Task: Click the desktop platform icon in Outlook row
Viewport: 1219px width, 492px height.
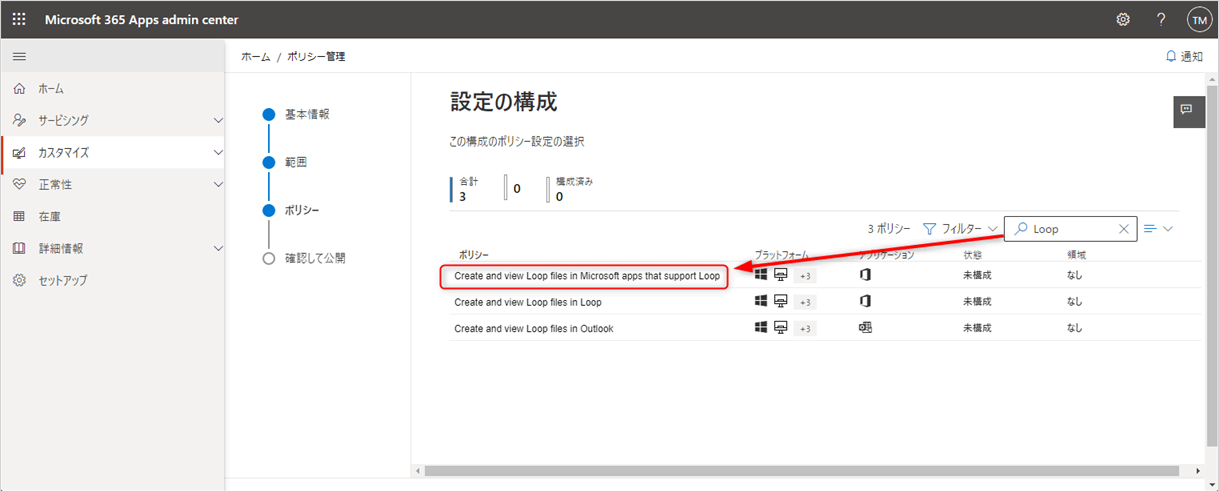Action: 781,327
